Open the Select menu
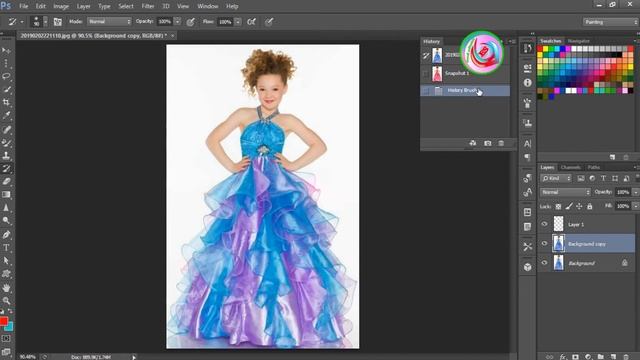This screenshot has width=640, height=360. click(x=126, y=6)
